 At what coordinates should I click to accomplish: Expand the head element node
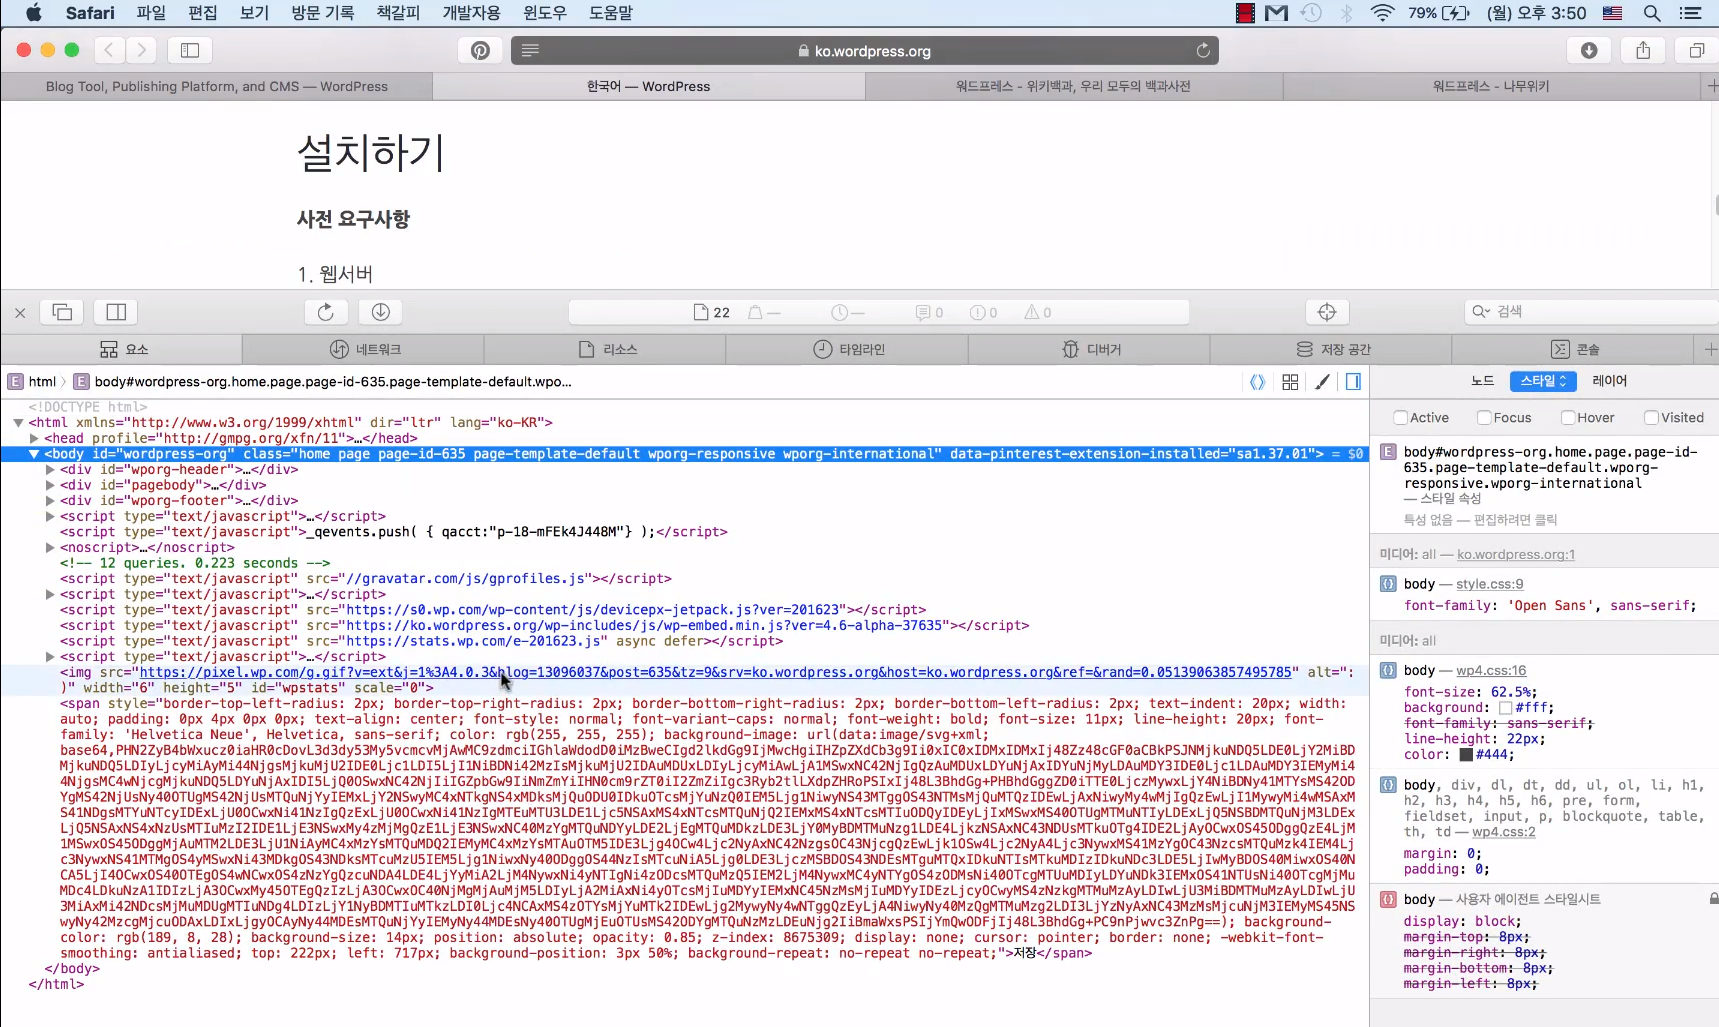point(34,438)
